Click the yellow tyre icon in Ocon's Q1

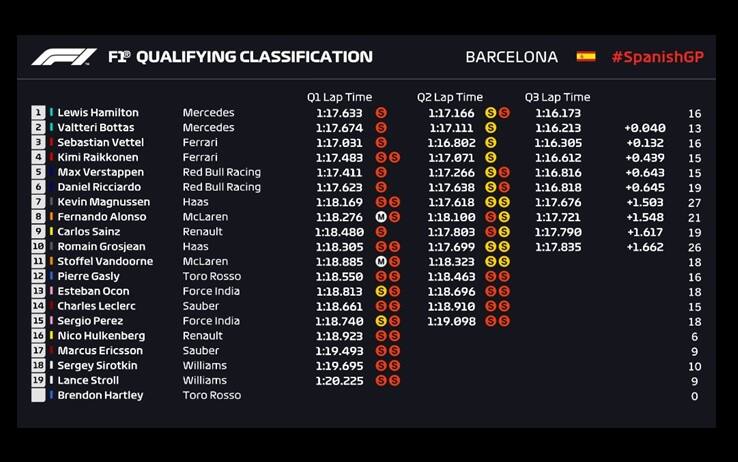pos(381,291)
